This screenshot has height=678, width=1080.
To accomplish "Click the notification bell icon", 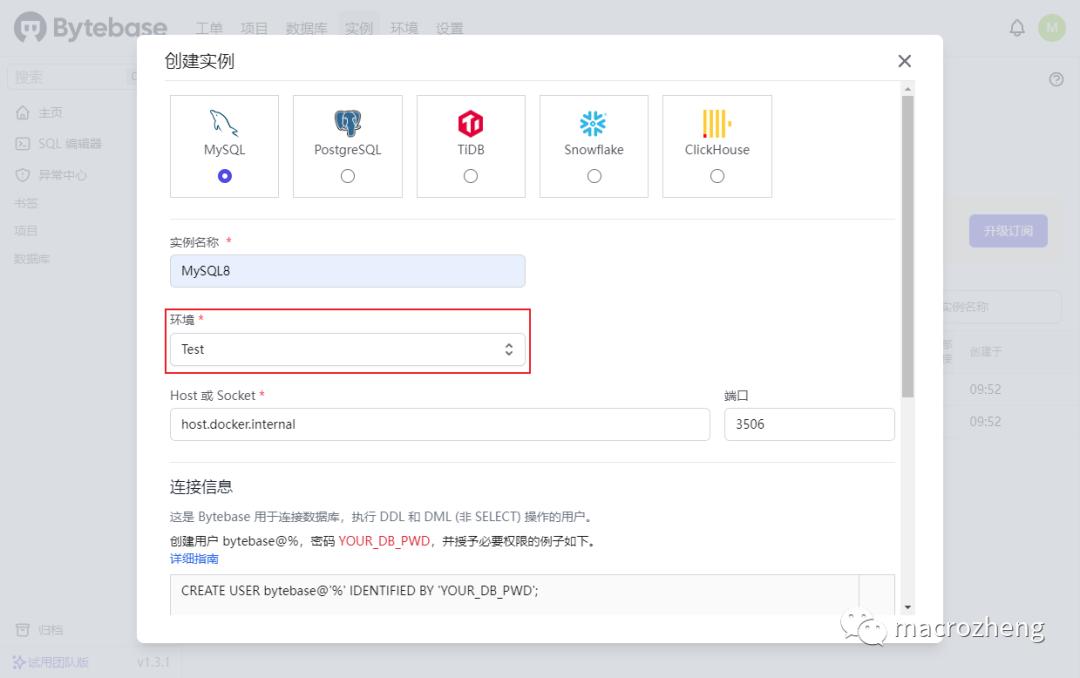I will click(1017, 27).
